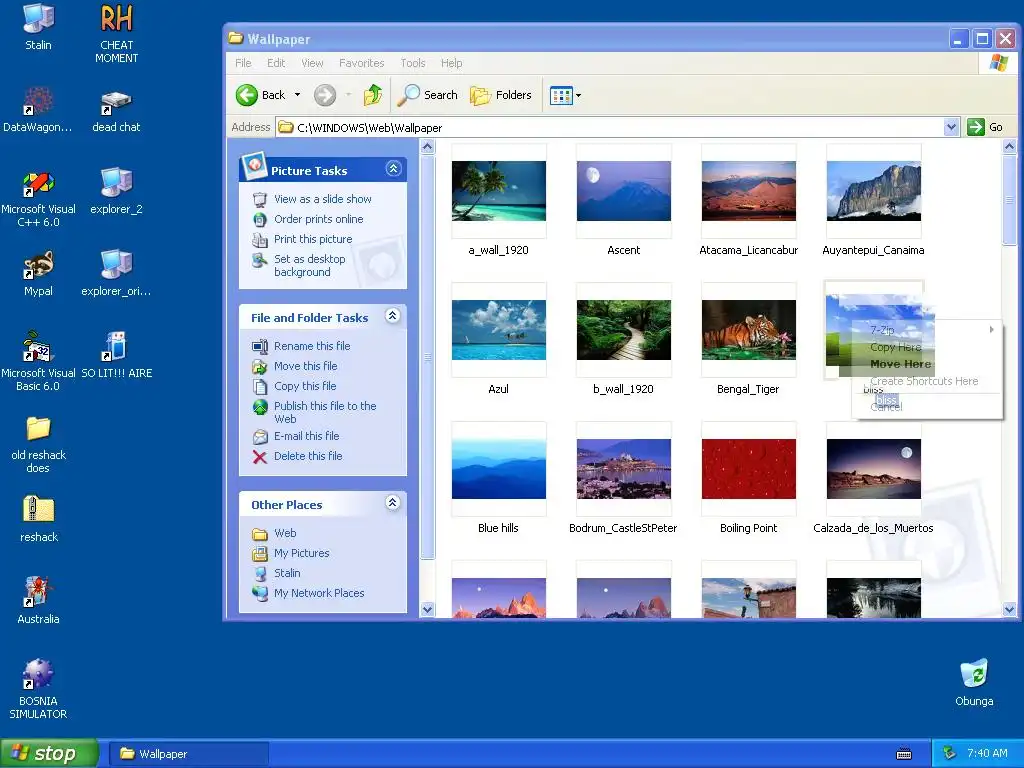The image size is (1024, 768).
Task: Open the 7-Zip submenu entry
Action: coord(927,330)
